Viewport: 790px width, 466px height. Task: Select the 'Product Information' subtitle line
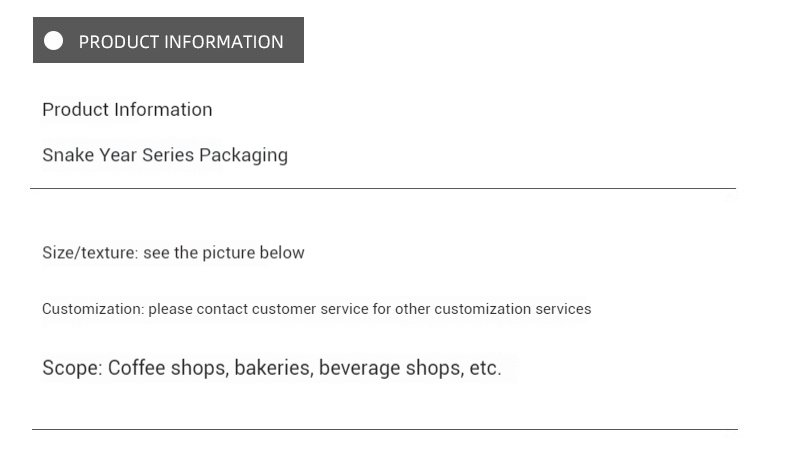(x=127, y=109)
